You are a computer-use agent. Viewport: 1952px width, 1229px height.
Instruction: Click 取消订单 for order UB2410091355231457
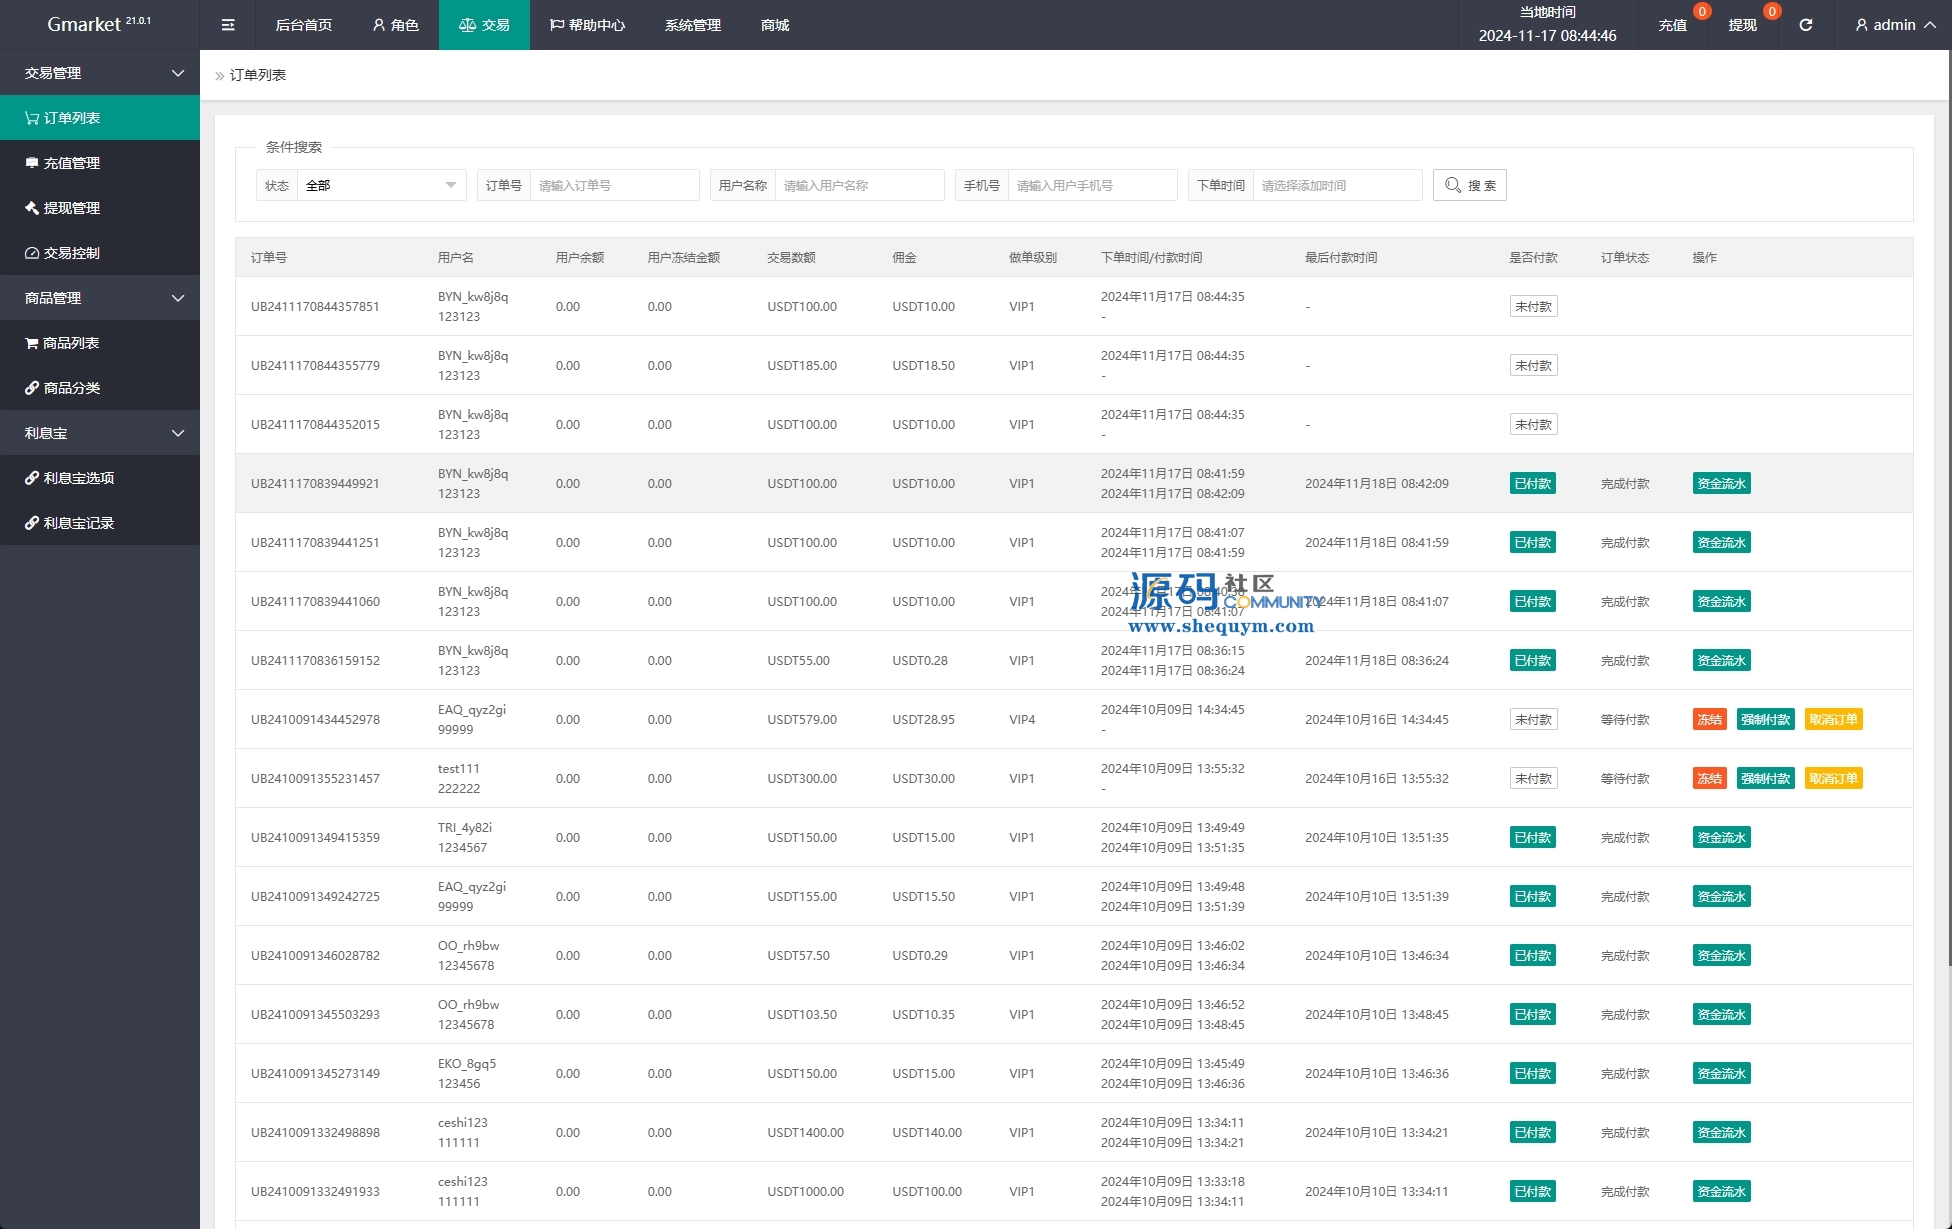(1833, 778)
